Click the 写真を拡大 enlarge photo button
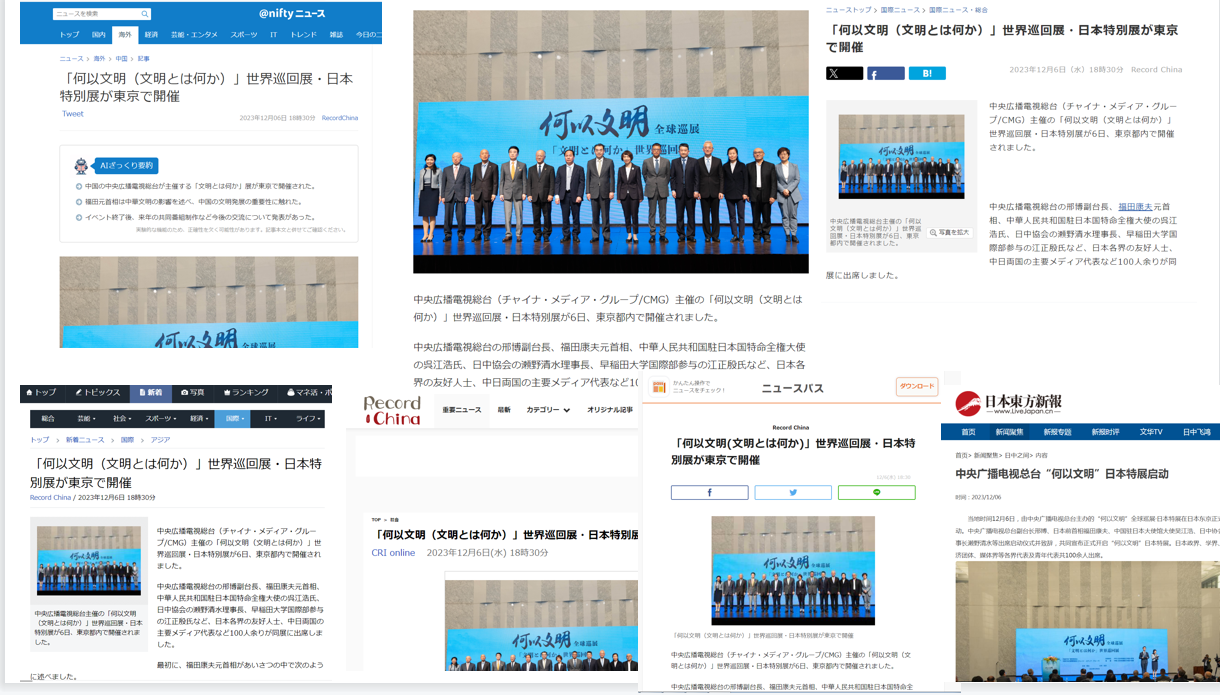The image size is (1220, 695). [x=950, y=232]
